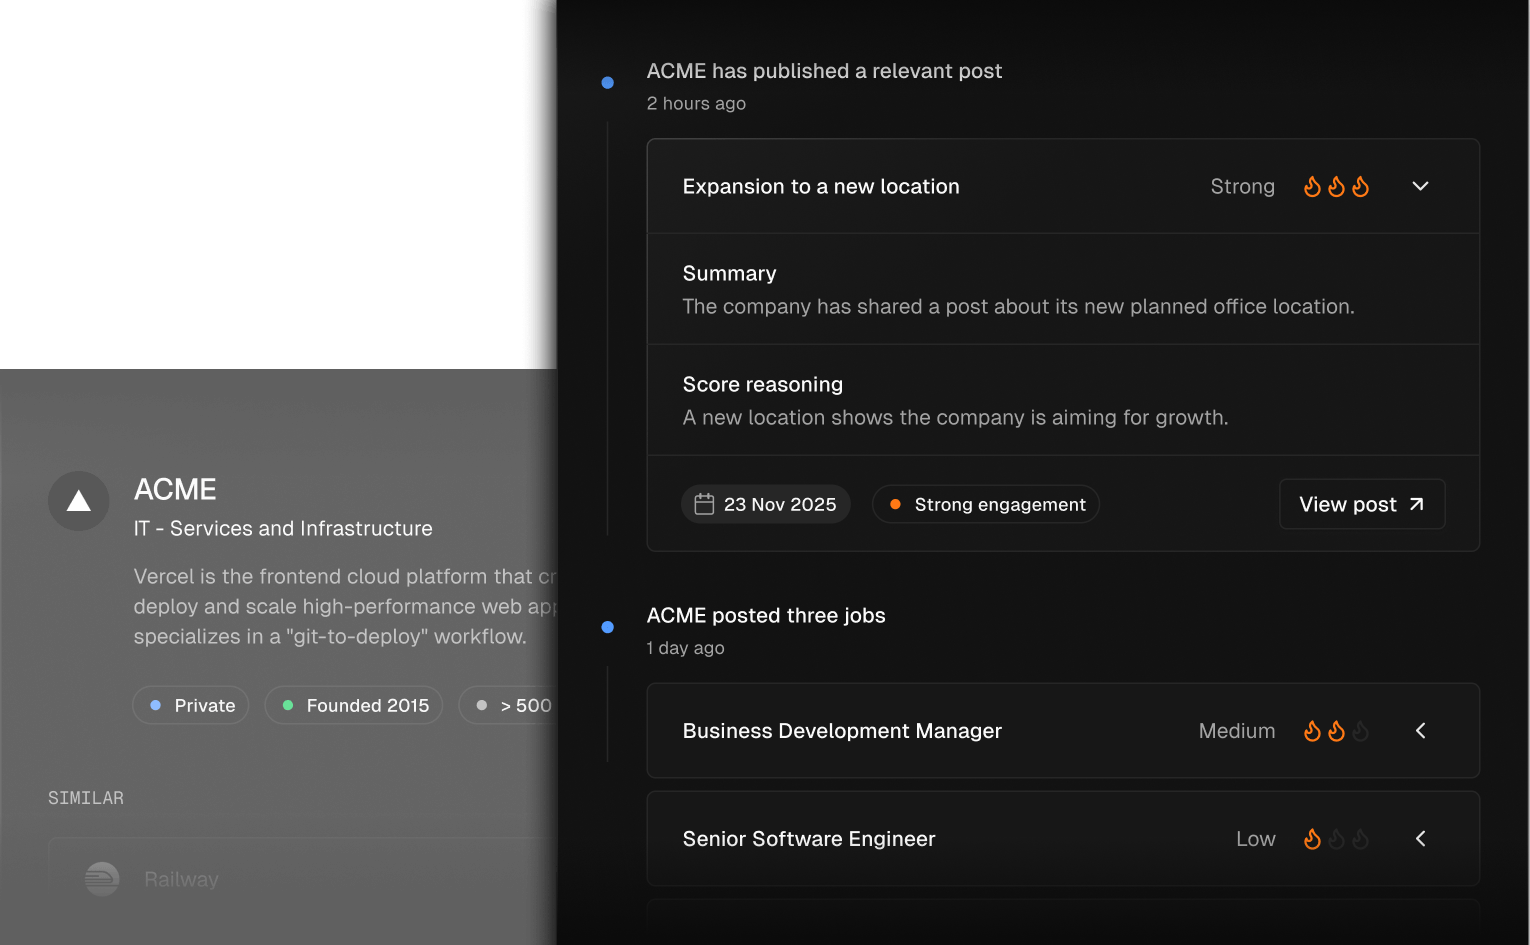Collapse the Expansion to a new location card

pyautogui.click(x=1420, y=187)
